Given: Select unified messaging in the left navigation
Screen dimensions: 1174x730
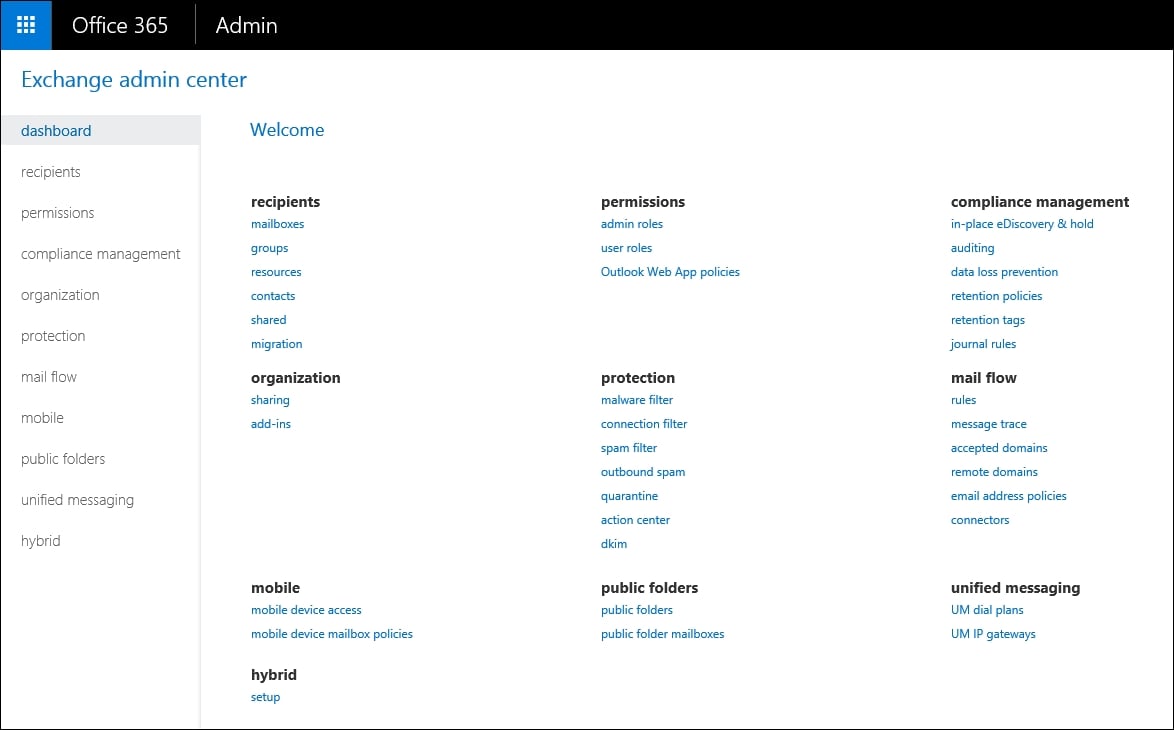Looking at the screenshot, I should [x=77, y=500].
